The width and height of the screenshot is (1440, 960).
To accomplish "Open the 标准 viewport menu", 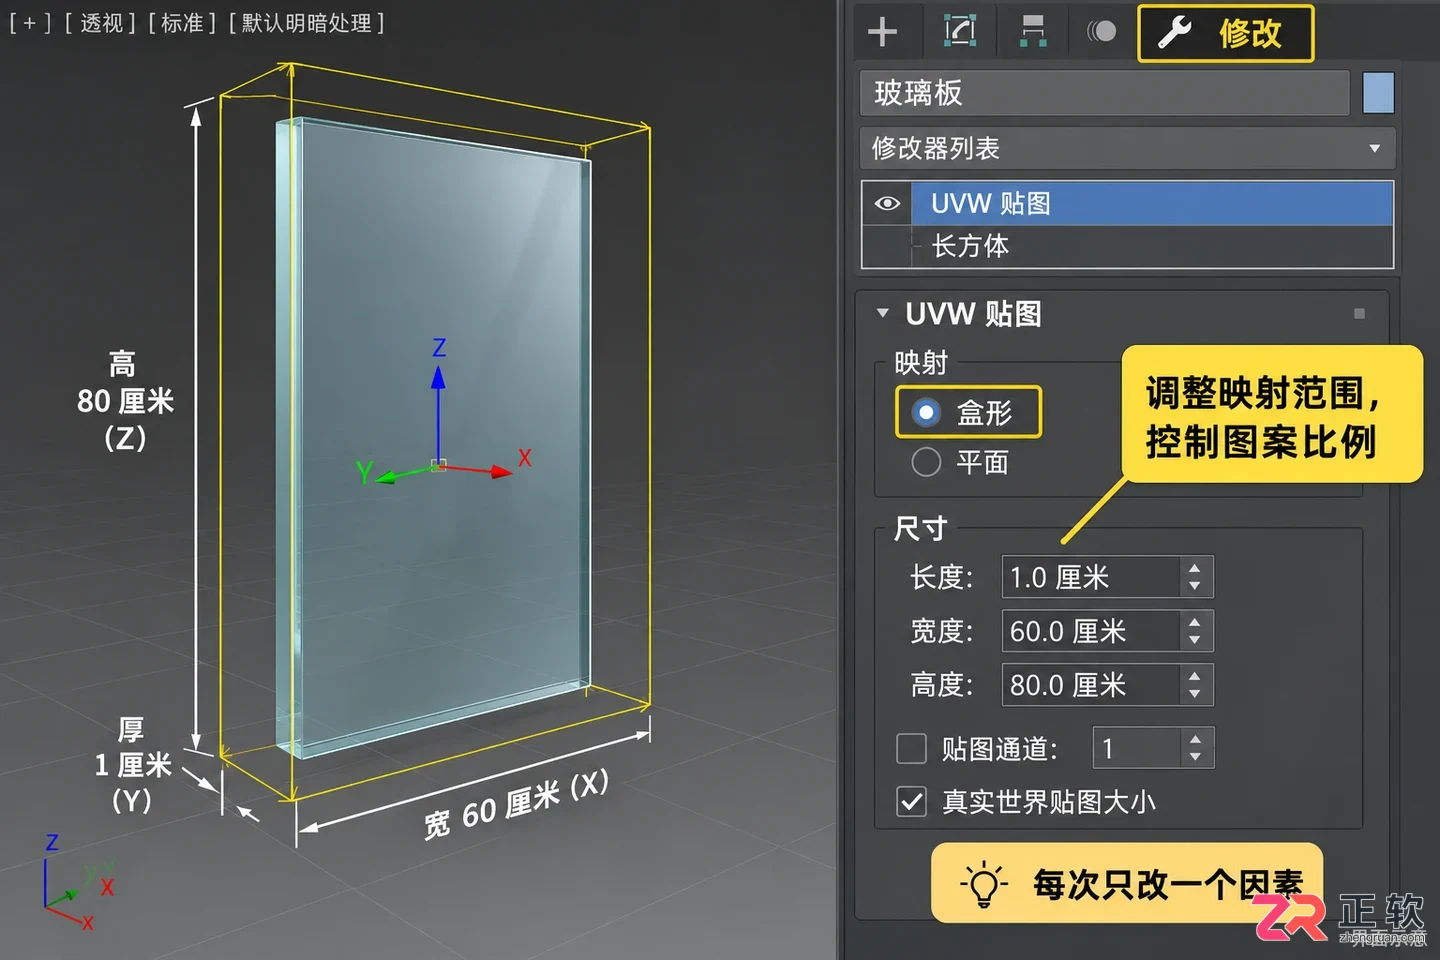I will click(183, 23).
